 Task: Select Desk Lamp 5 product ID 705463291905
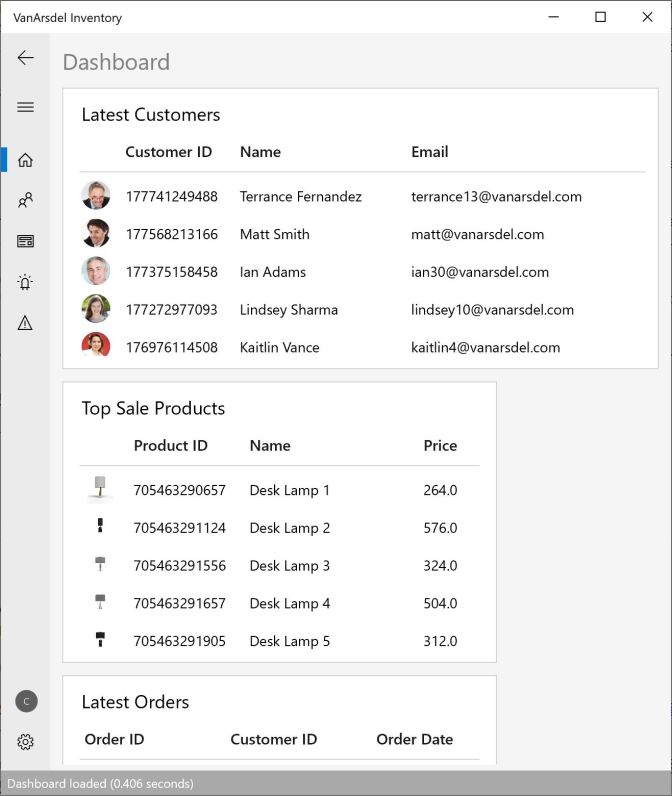click(x=179, y=641)
